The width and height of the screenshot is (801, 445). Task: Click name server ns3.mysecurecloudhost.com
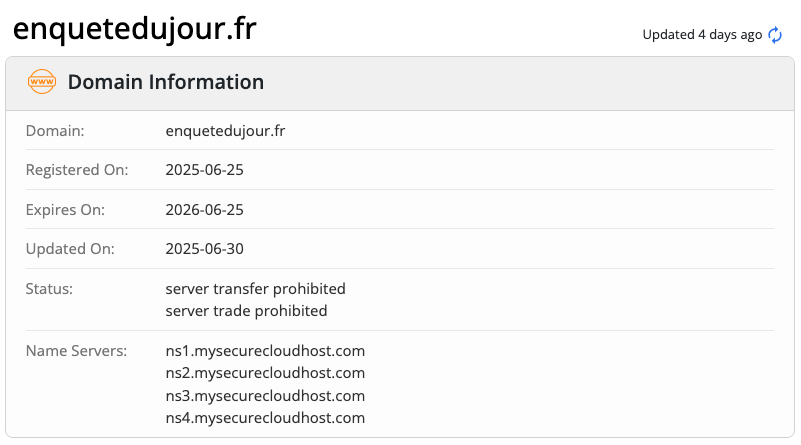(x=265, y=395)
